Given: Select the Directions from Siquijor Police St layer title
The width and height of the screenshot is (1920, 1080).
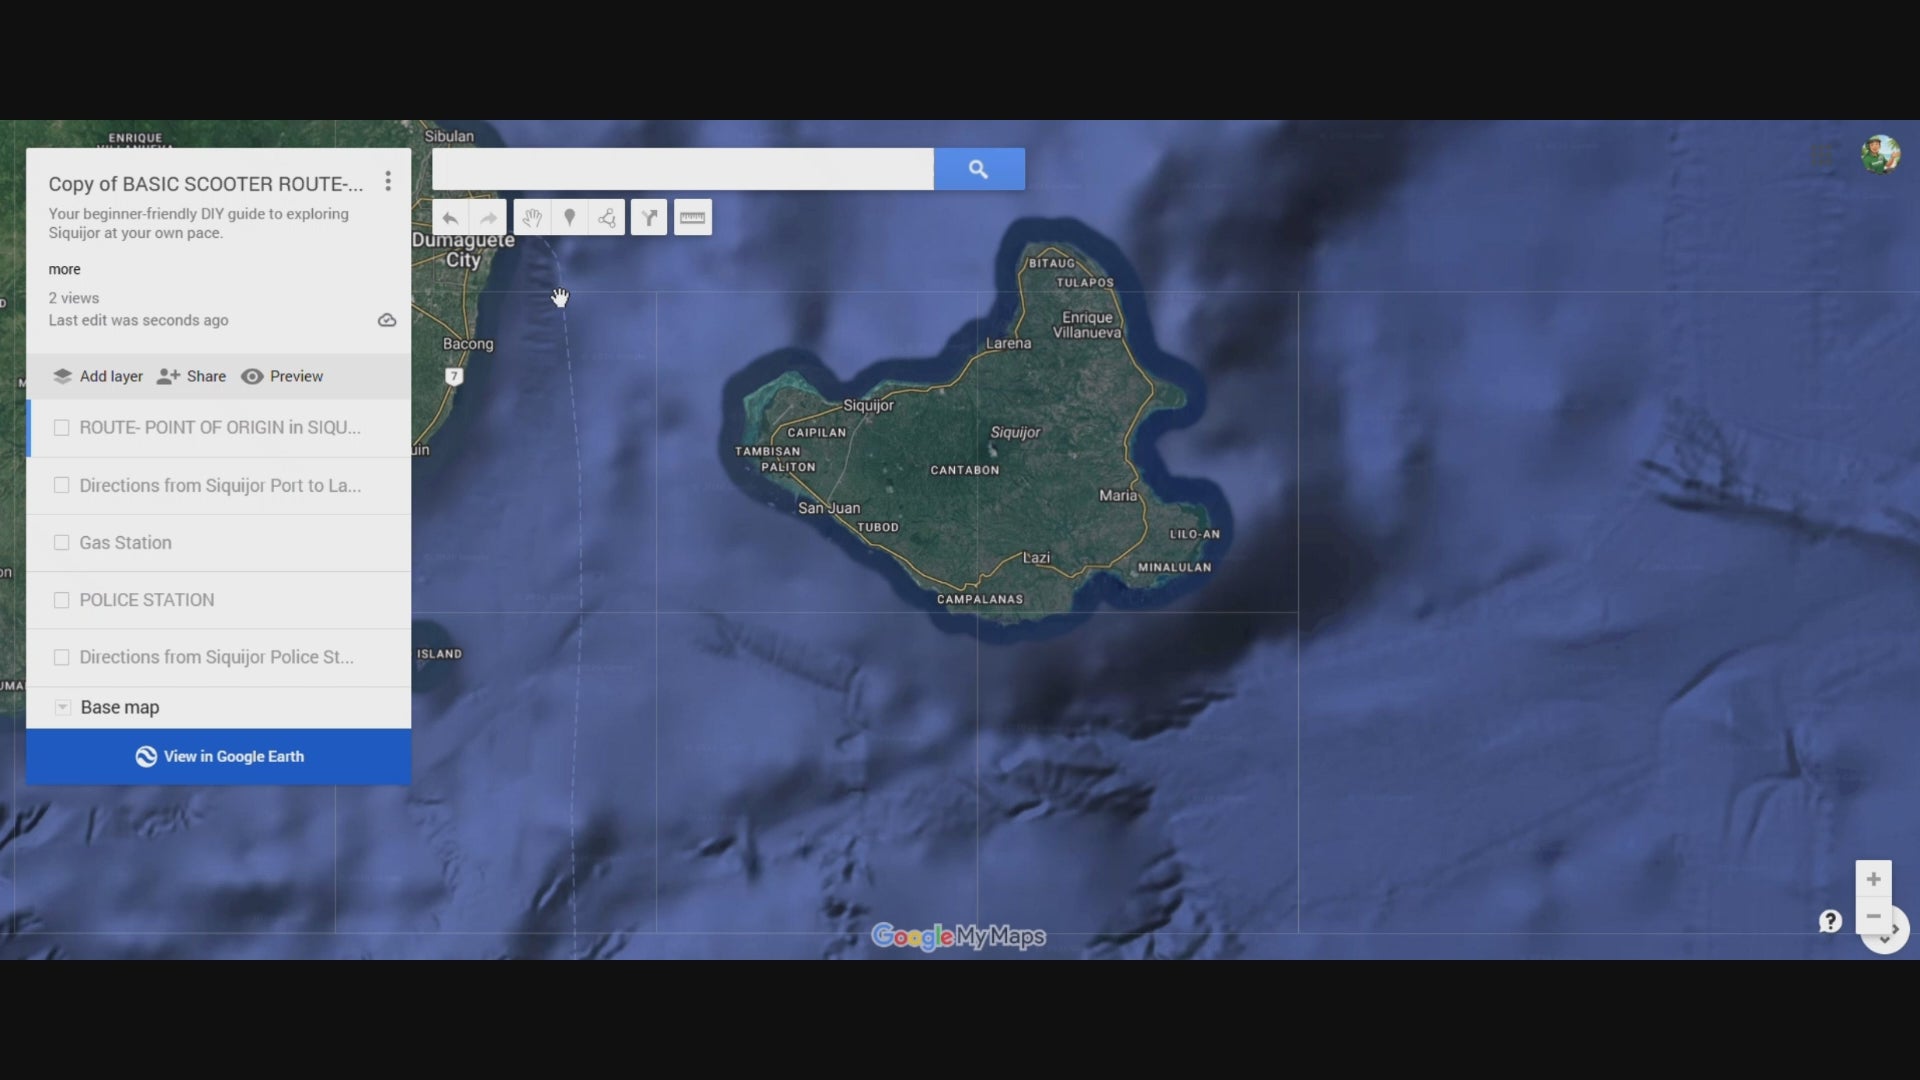Looking at the screenshot, I should click(216, 657).
